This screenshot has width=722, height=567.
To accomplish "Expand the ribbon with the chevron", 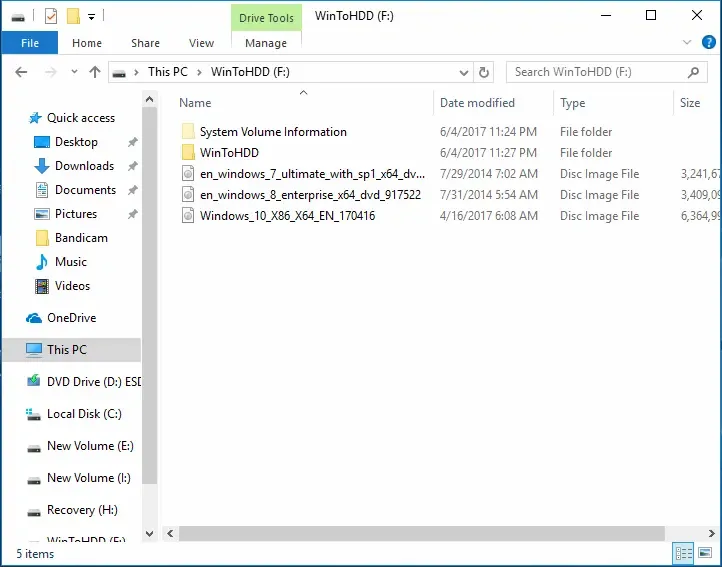I will point(687,42).
